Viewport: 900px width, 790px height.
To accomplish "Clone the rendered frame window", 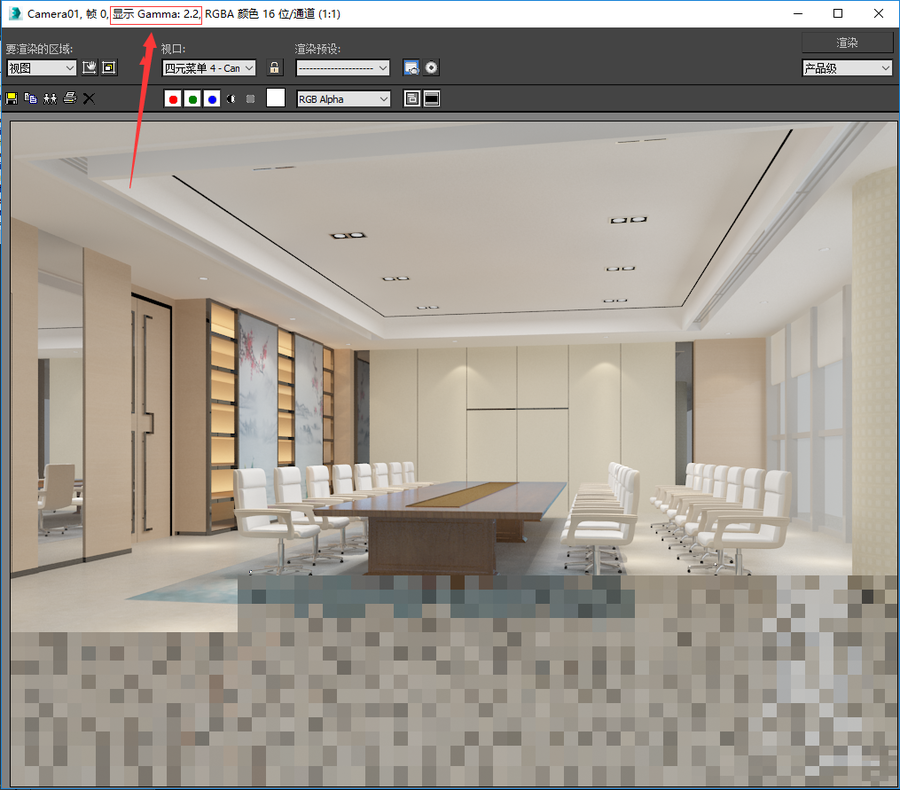I will [x=51, y=99].
